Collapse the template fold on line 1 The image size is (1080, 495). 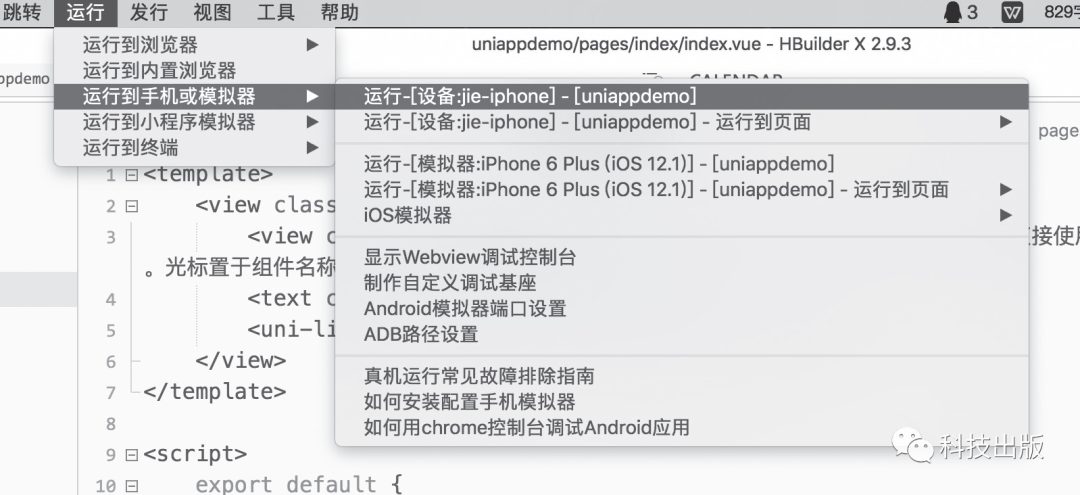pos(132,176)
